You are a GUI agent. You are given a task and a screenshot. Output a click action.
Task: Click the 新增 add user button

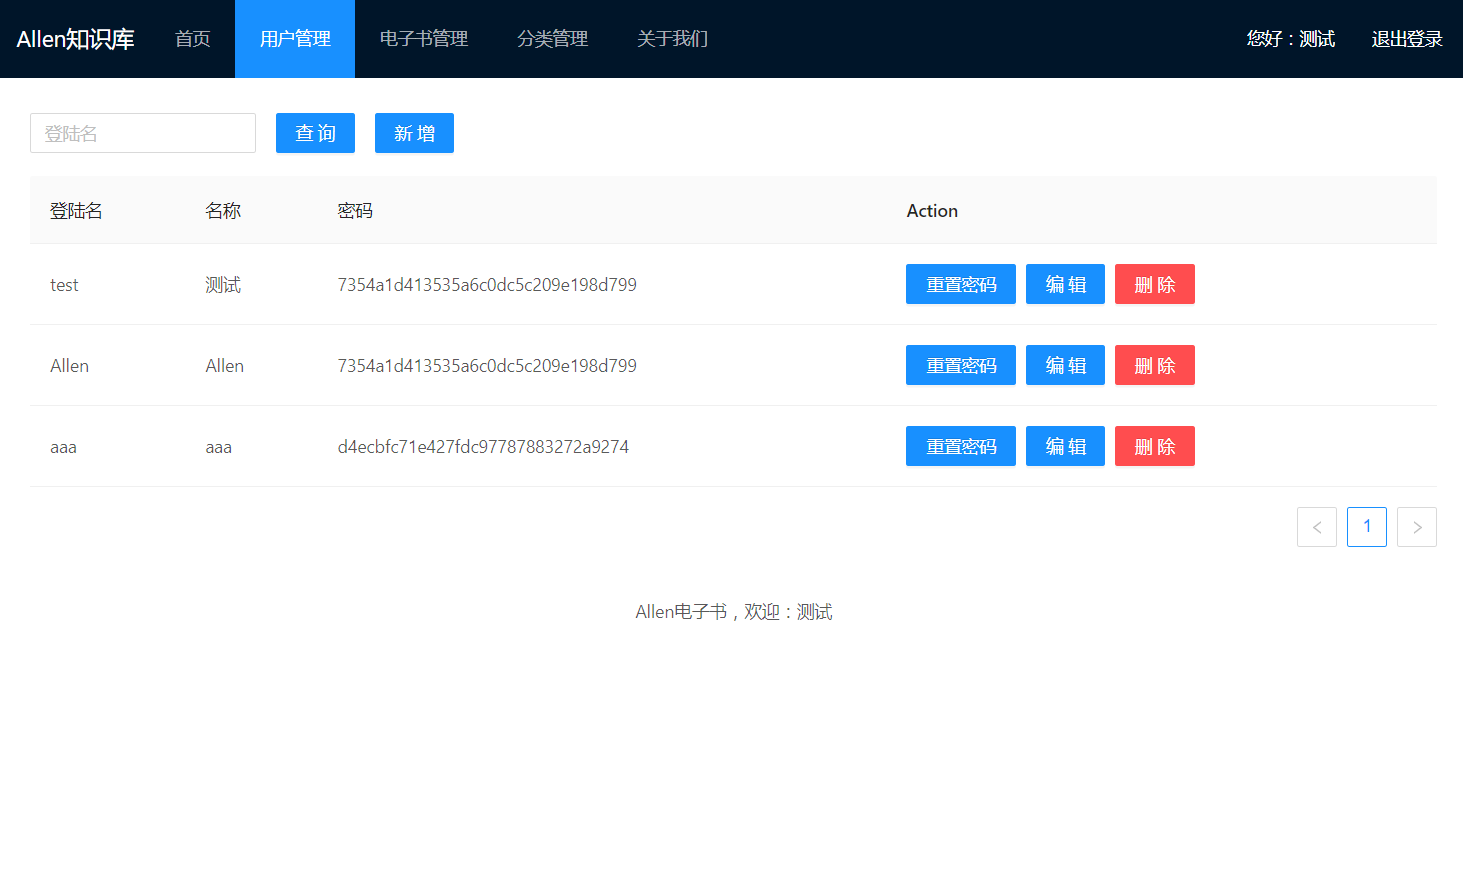[x=414, y=133]
